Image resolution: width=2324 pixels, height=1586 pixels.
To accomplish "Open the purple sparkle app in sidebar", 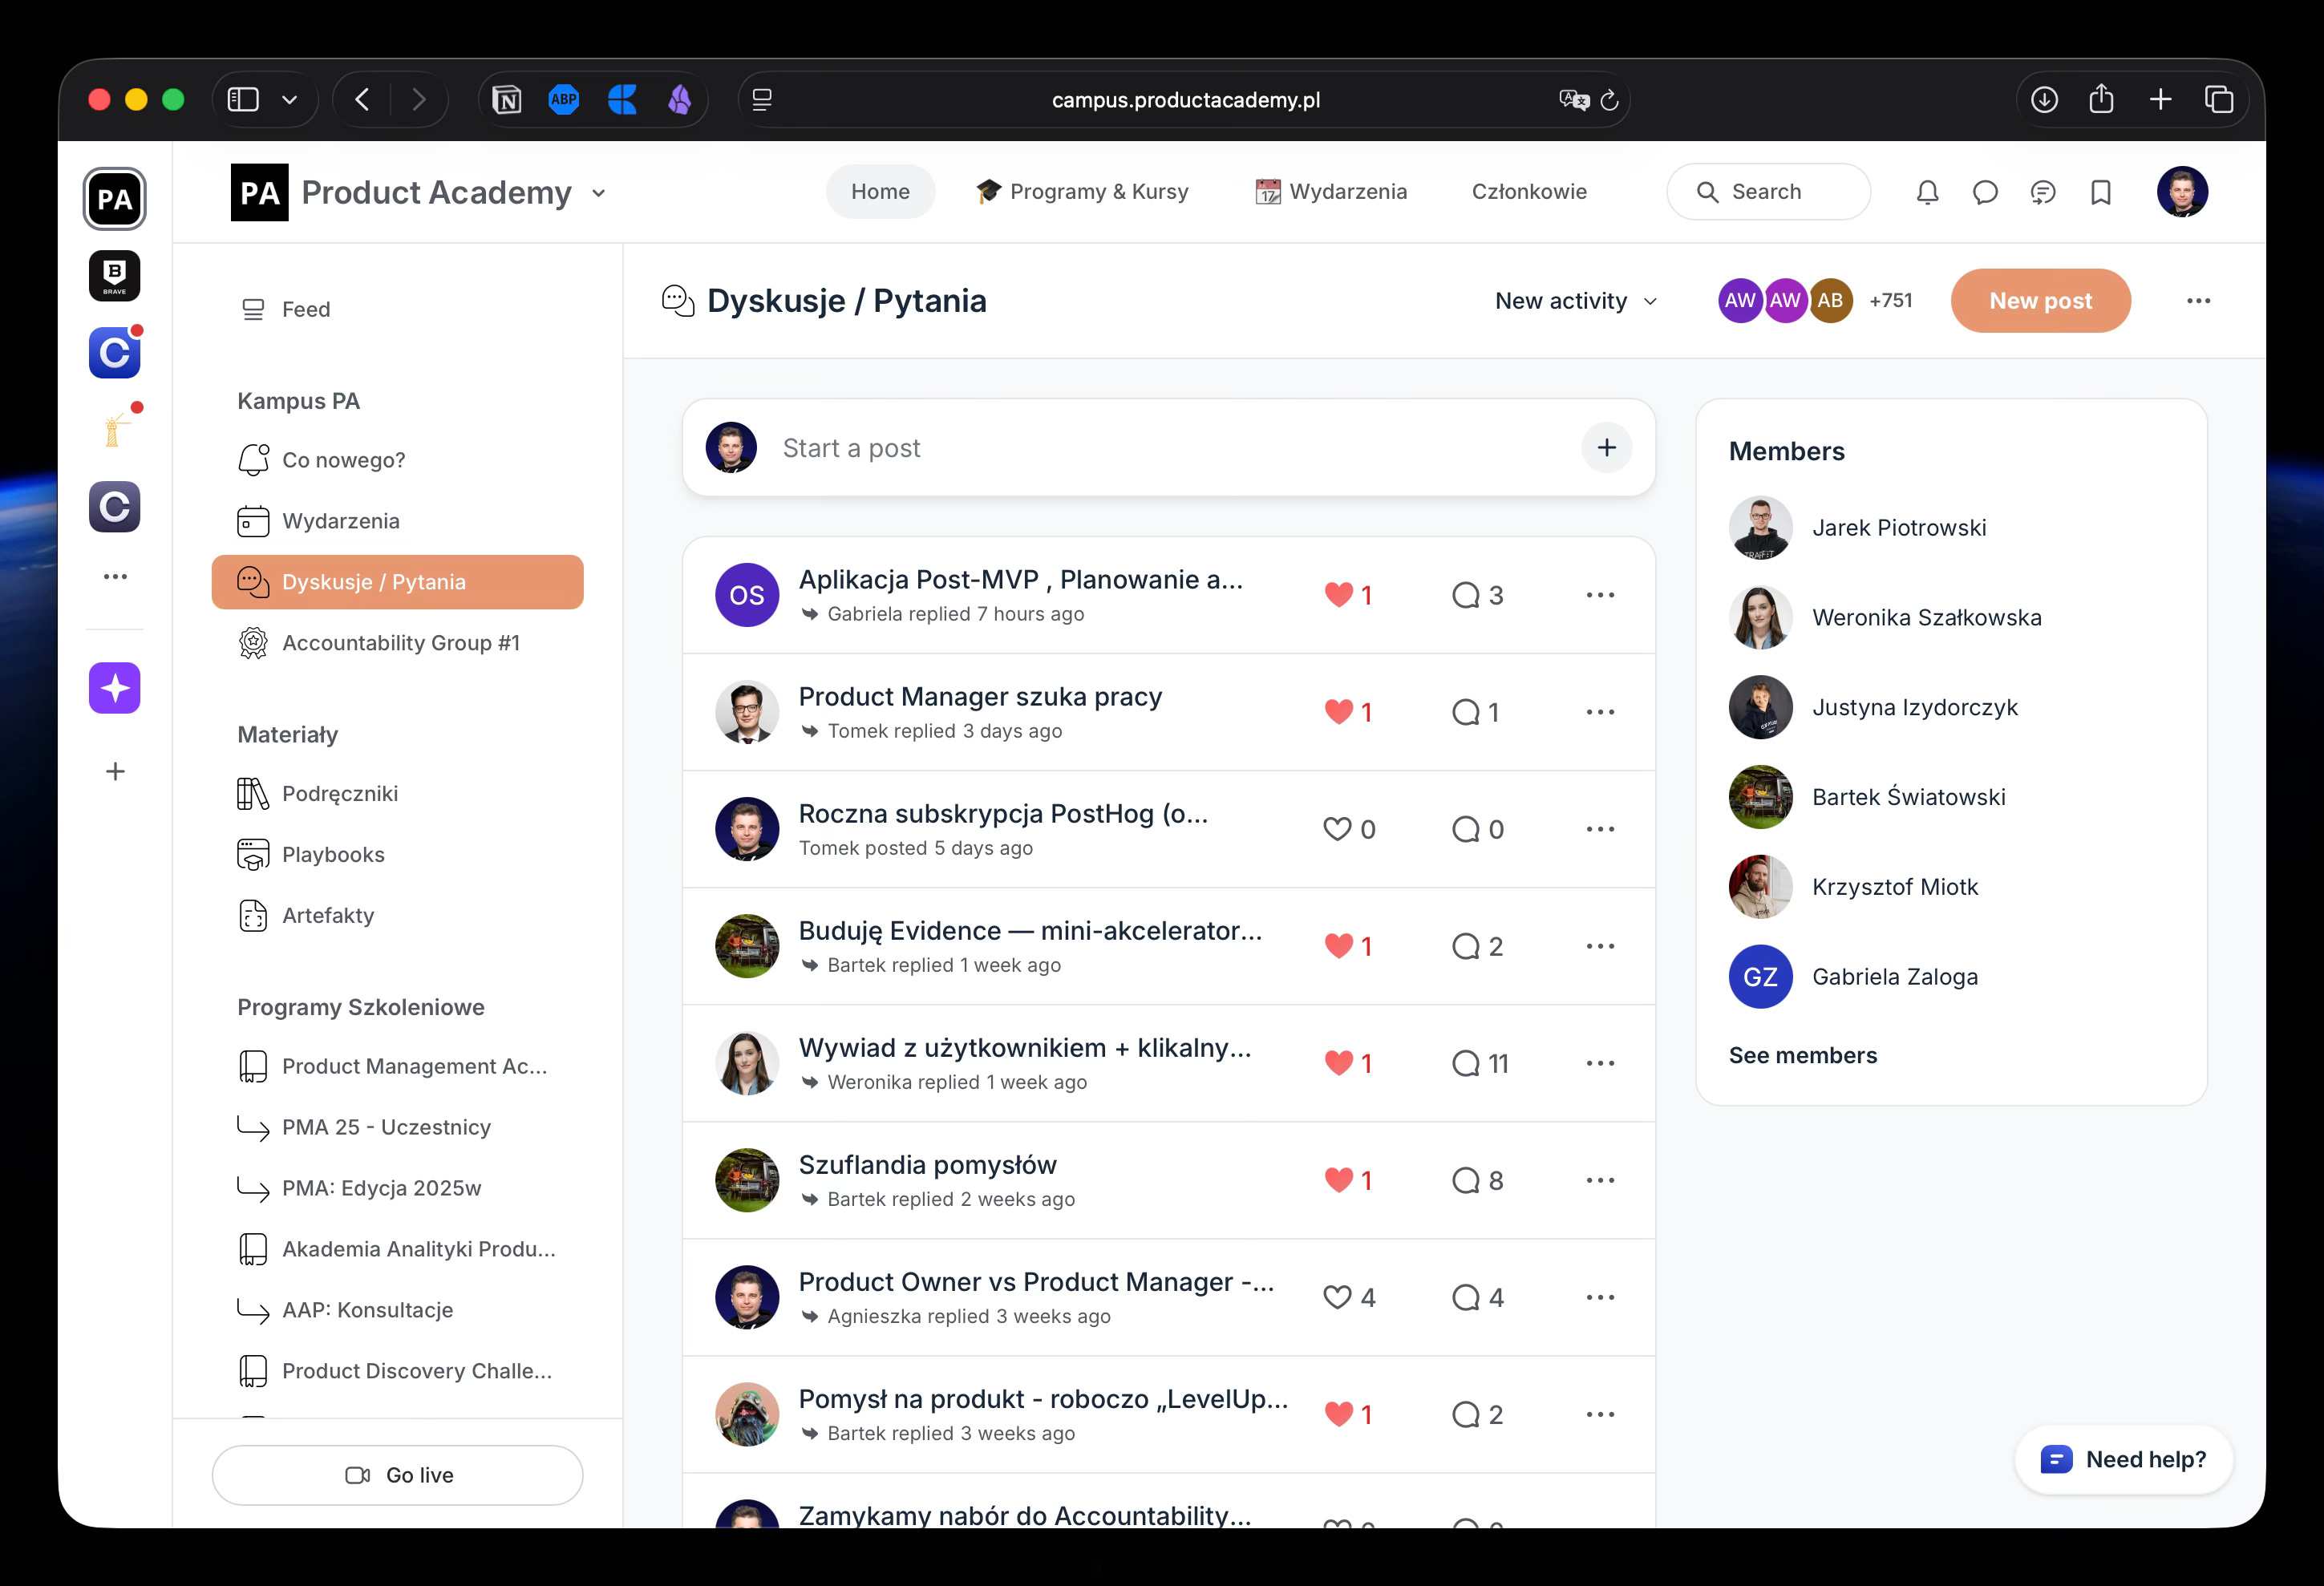I will [x=115, y=688].
